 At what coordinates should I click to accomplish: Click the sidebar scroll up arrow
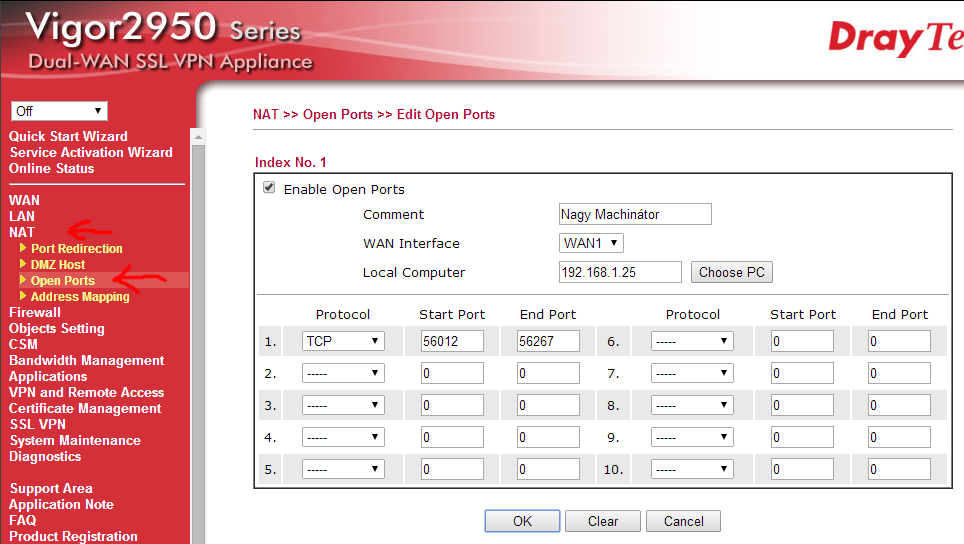pos(197,137)
